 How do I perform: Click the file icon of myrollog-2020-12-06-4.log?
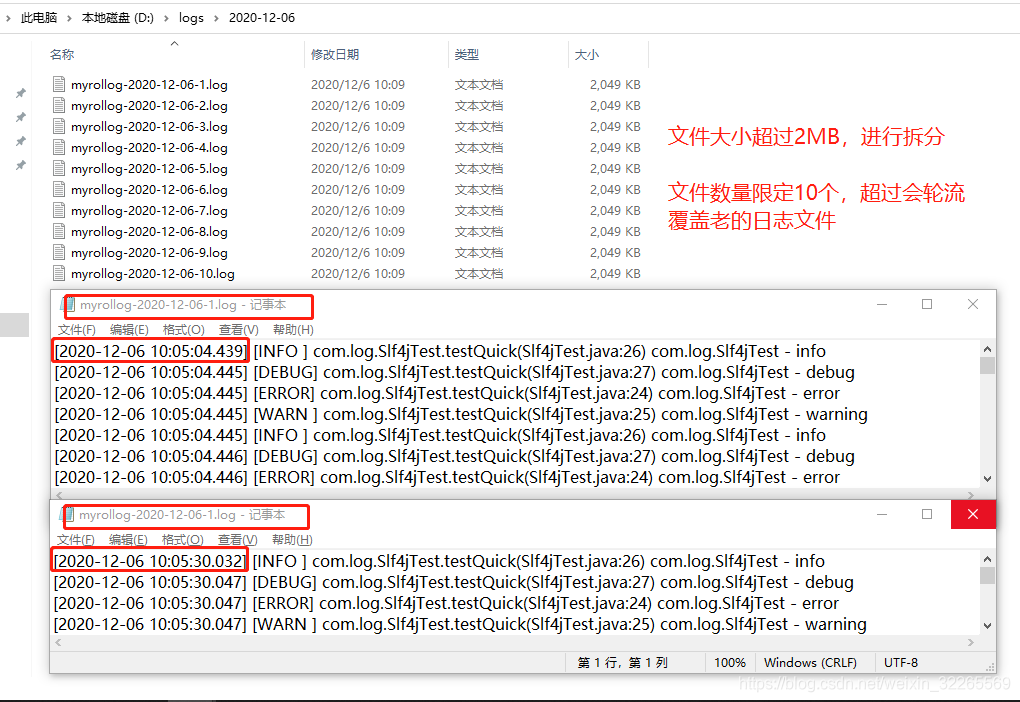pos(59,147)
